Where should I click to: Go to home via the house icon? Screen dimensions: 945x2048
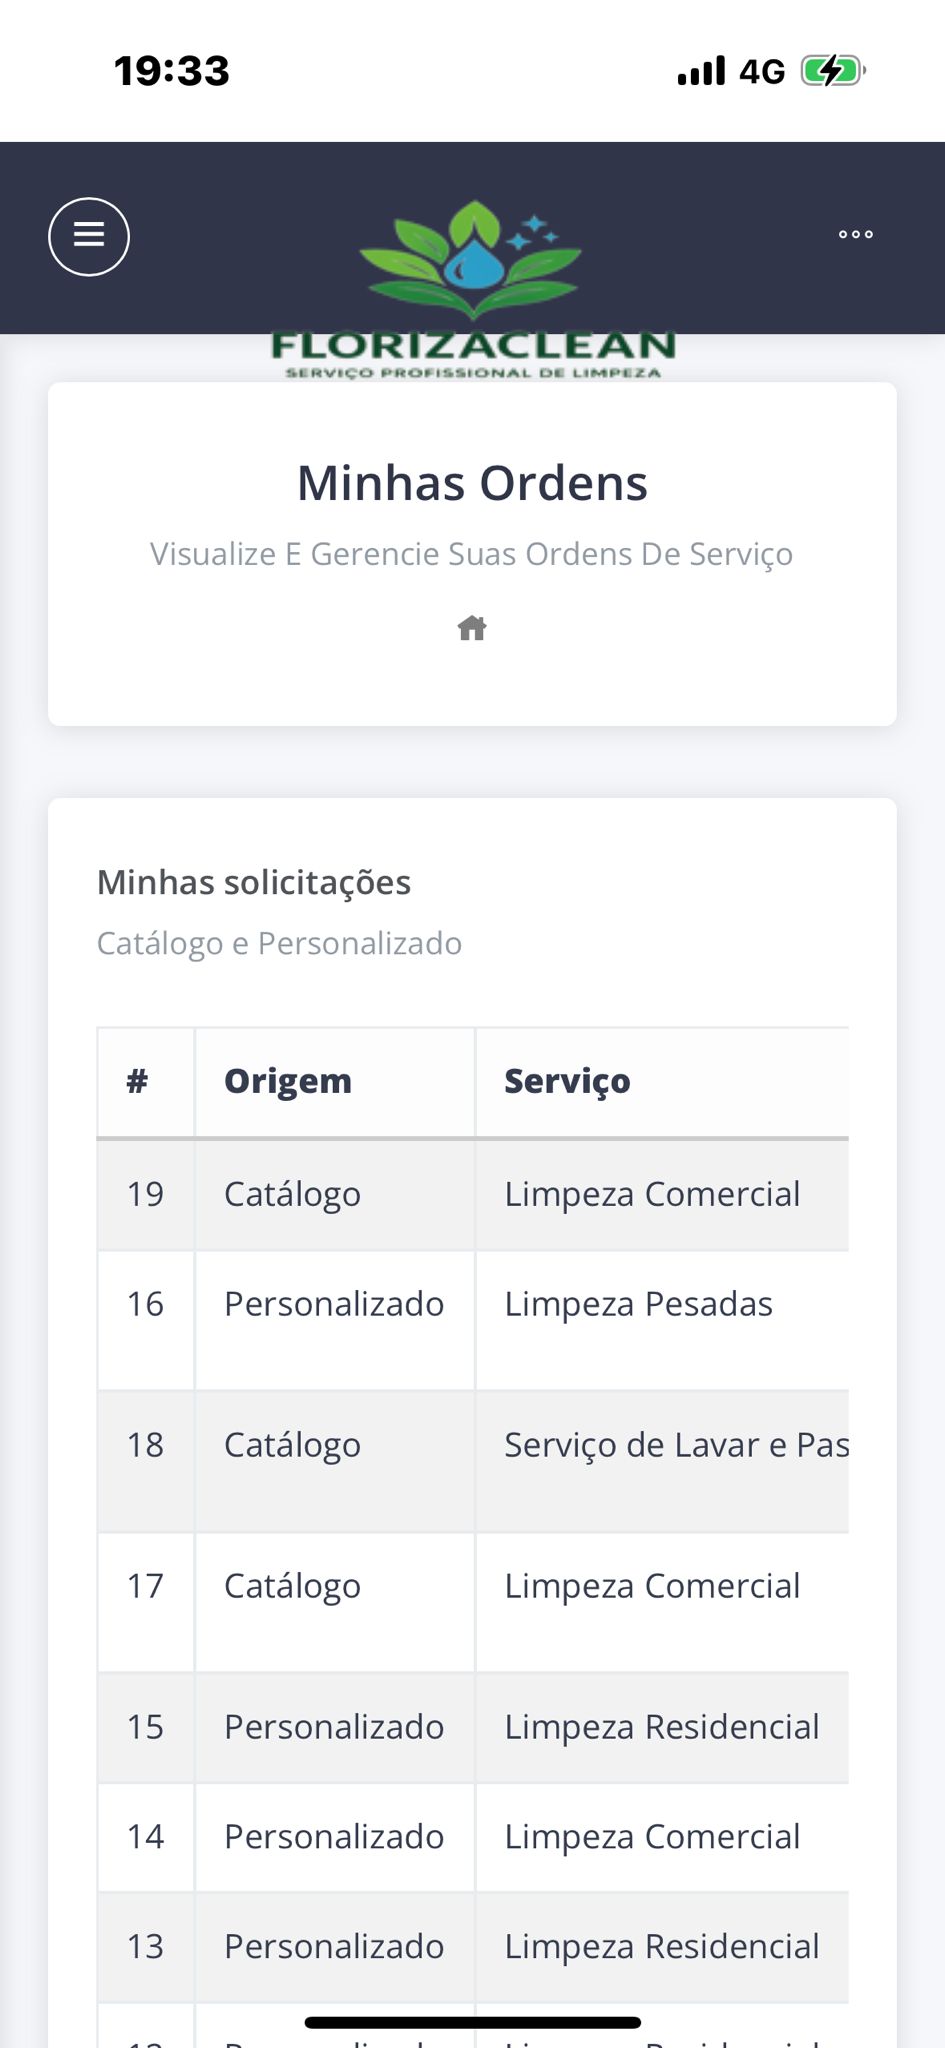(472, 628)
